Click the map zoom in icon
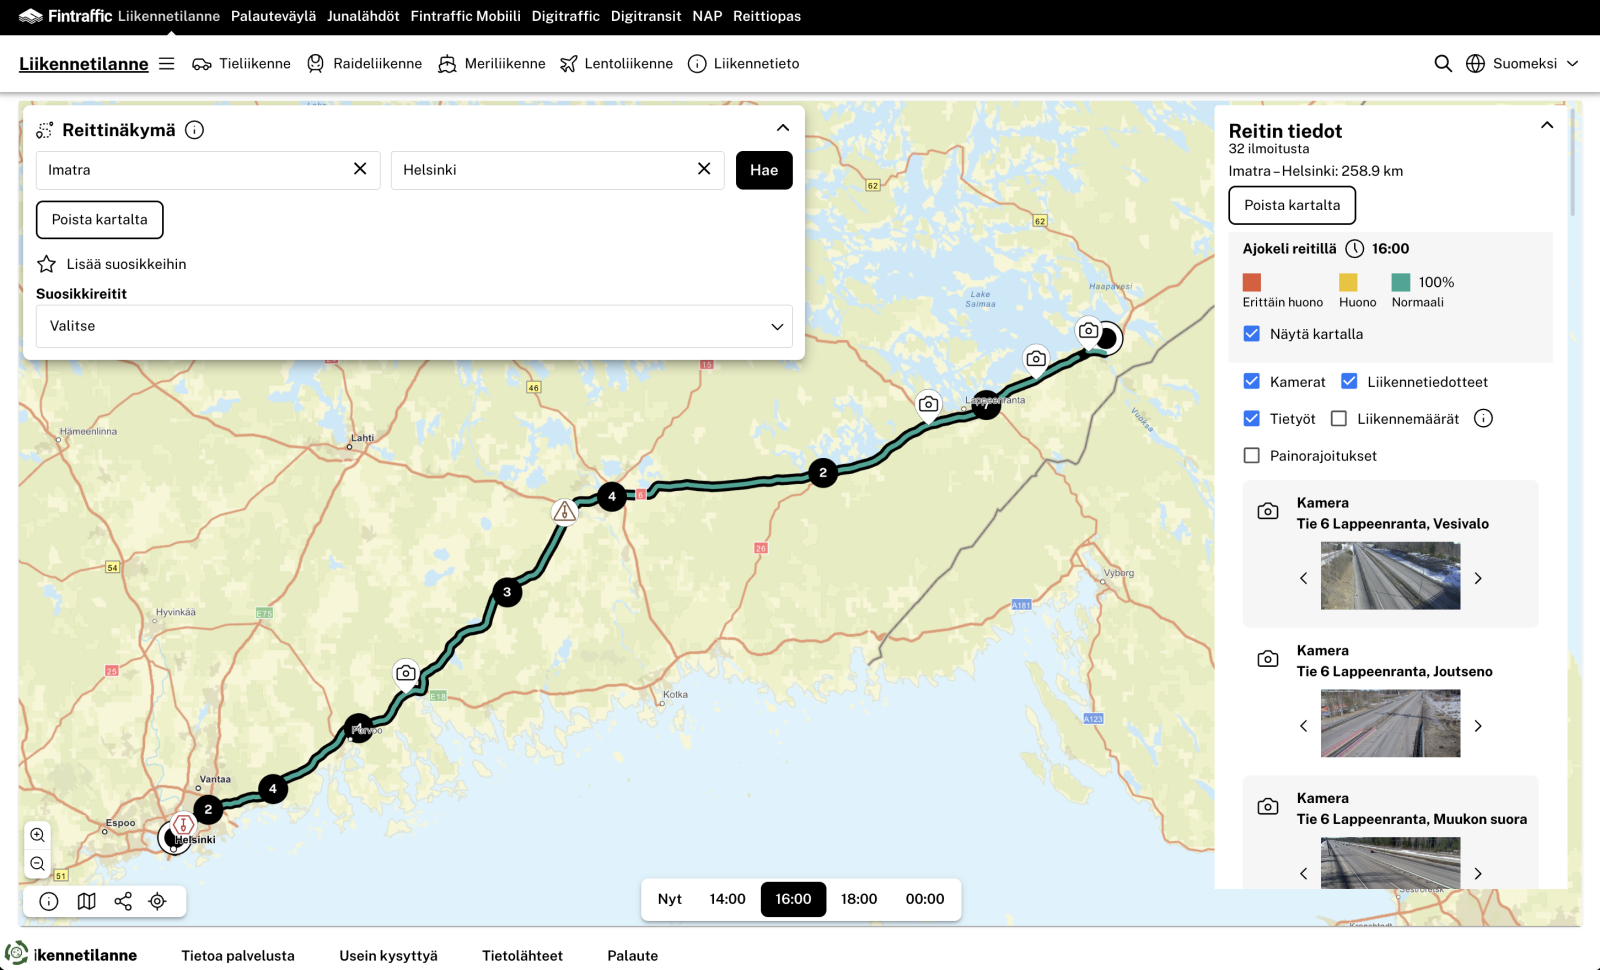Image resolution: width=1600 pixels, height=970 pixels. point(38,835)
